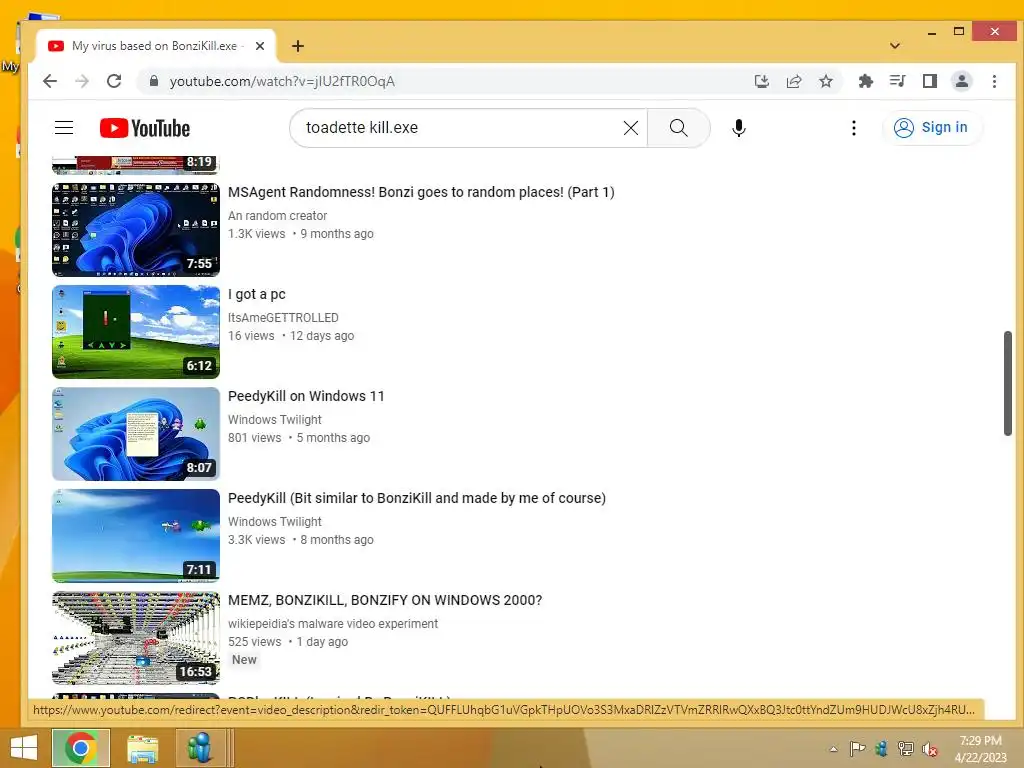Open Chrome profile avatar
Image resolution: width=1024 pixels, height=768 pixels.
pos(962,81)
